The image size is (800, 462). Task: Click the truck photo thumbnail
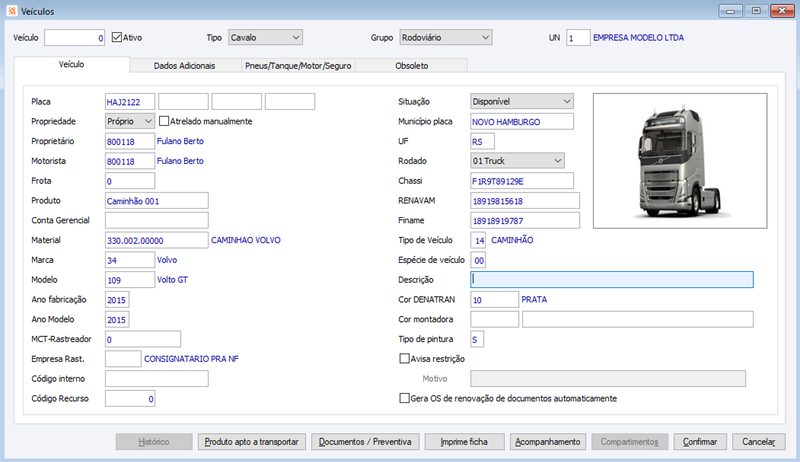click(x=680, y=161)
